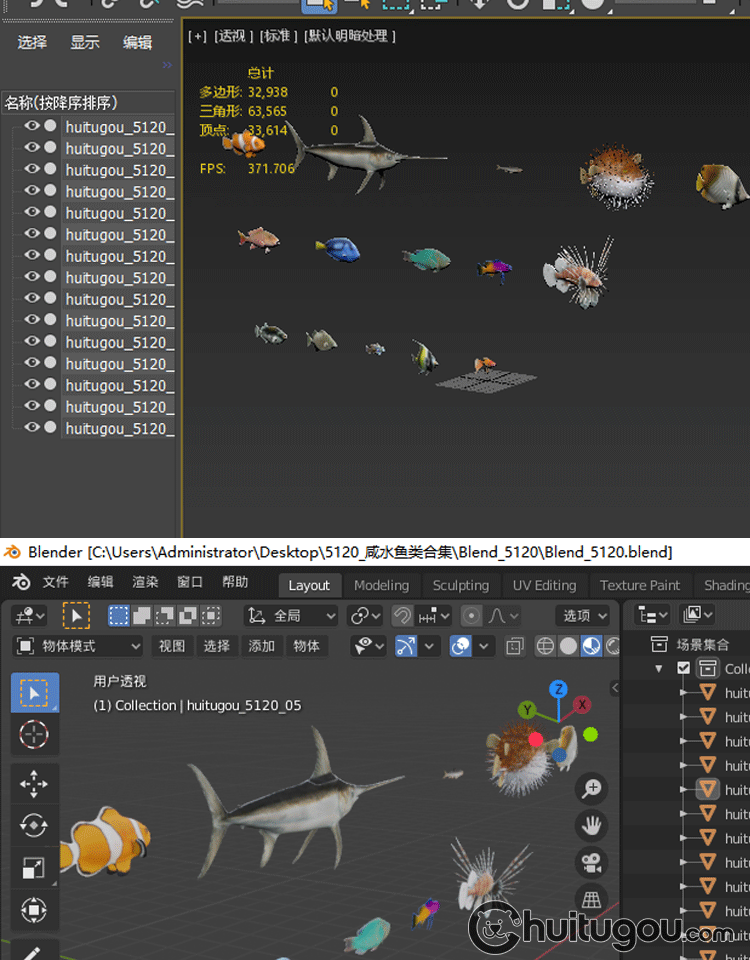Select the Cursor tool in Blender toolbar
The image size is (750, 960).
[34, 734]
